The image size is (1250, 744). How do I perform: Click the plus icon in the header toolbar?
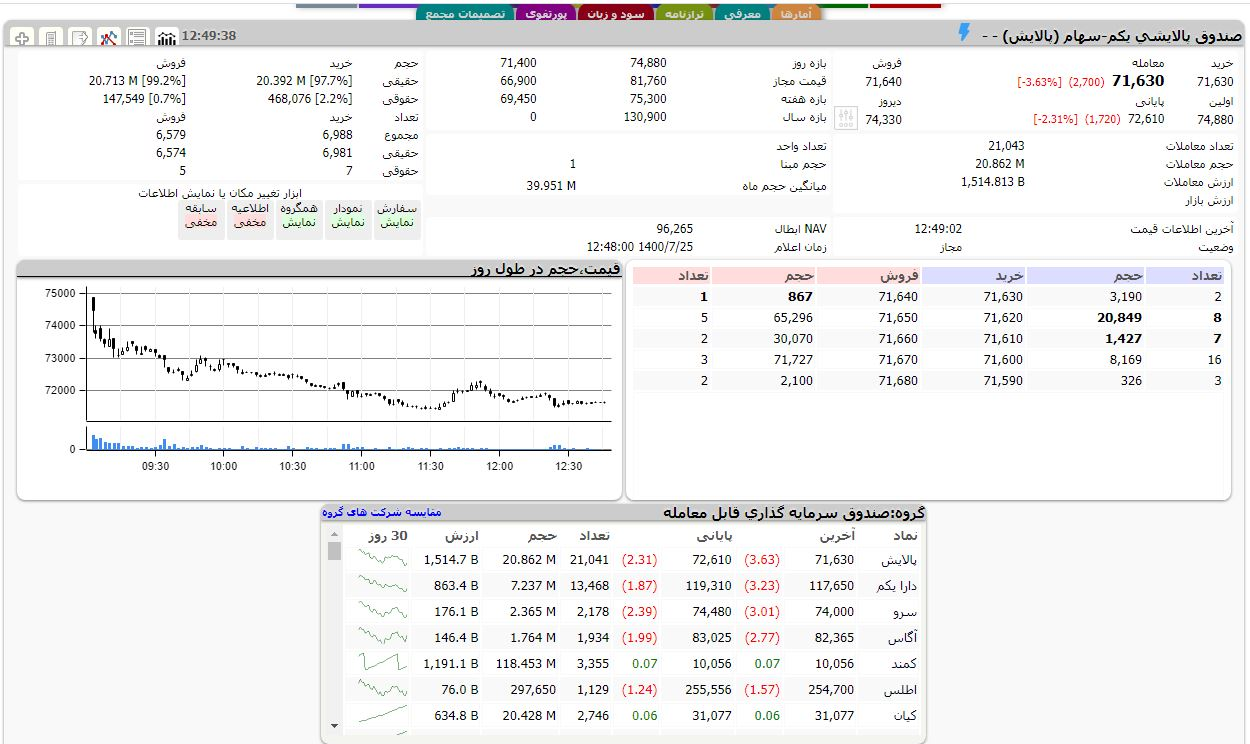pyautogui.click(x=22, y=38)
